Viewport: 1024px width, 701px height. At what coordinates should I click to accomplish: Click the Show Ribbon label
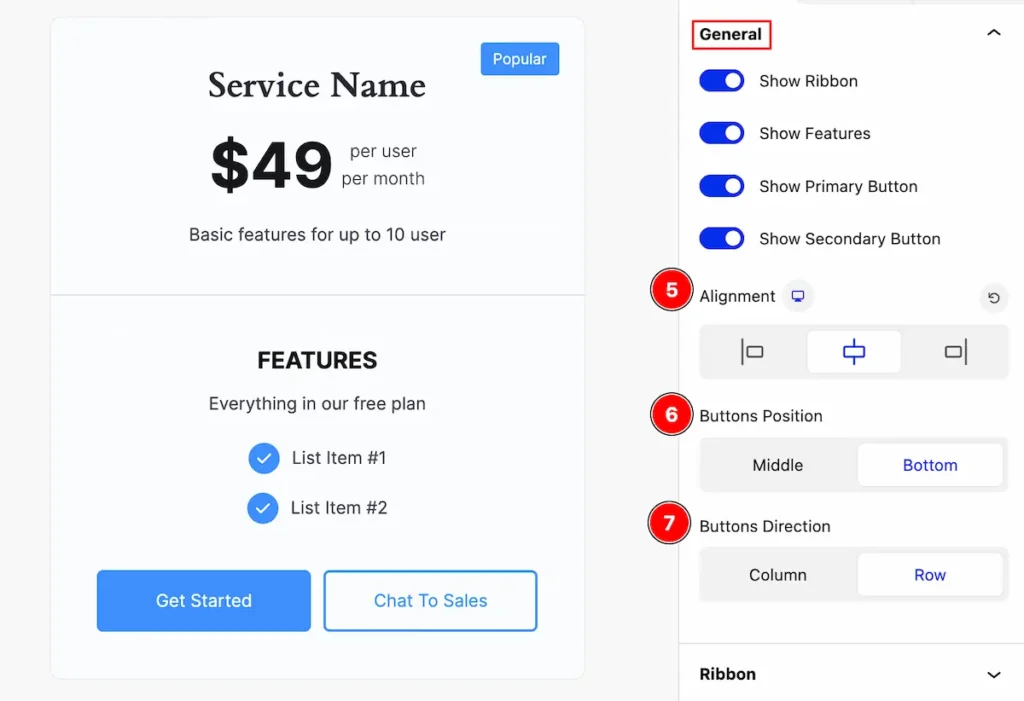pyautogui.click(x=808, y=81)
